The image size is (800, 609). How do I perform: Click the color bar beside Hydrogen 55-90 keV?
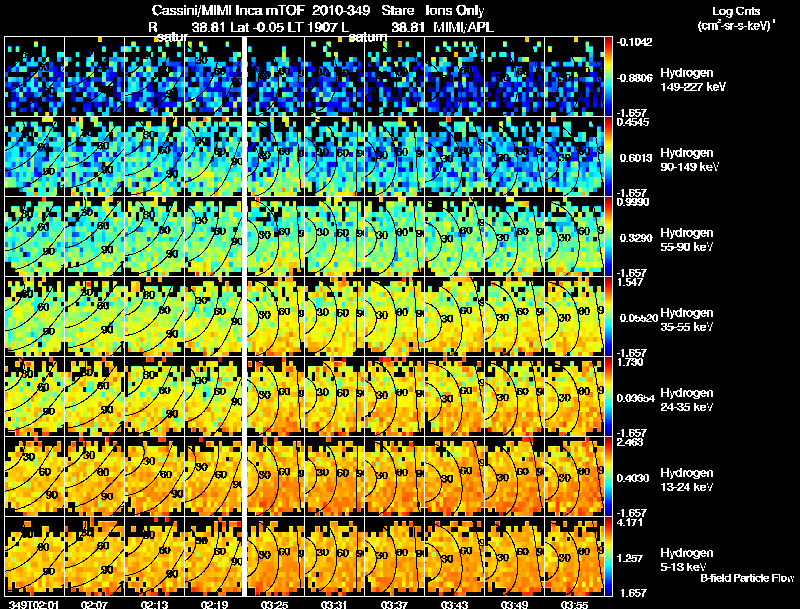(608, 237)
